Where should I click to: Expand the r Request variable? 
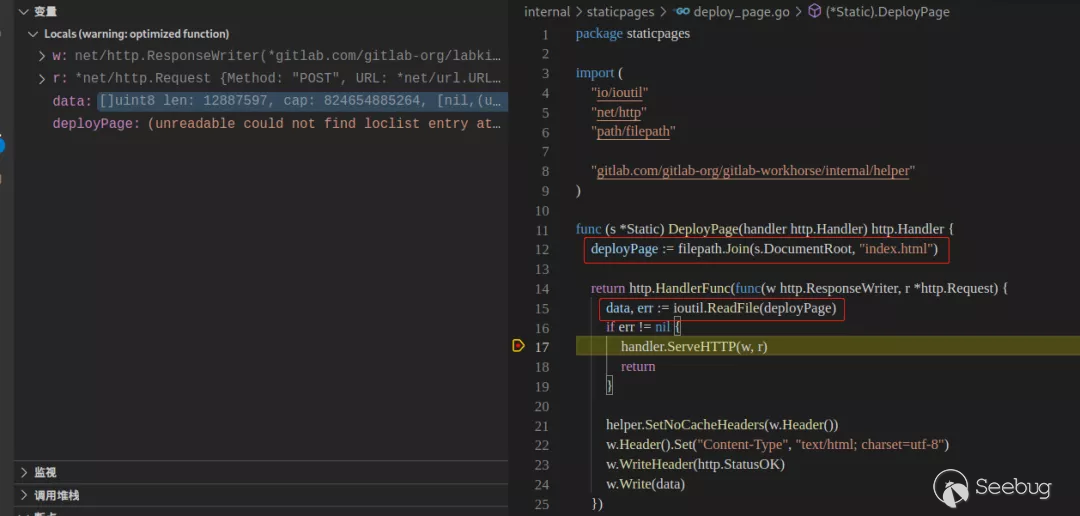pyautogui.click(x=42, y=78)
